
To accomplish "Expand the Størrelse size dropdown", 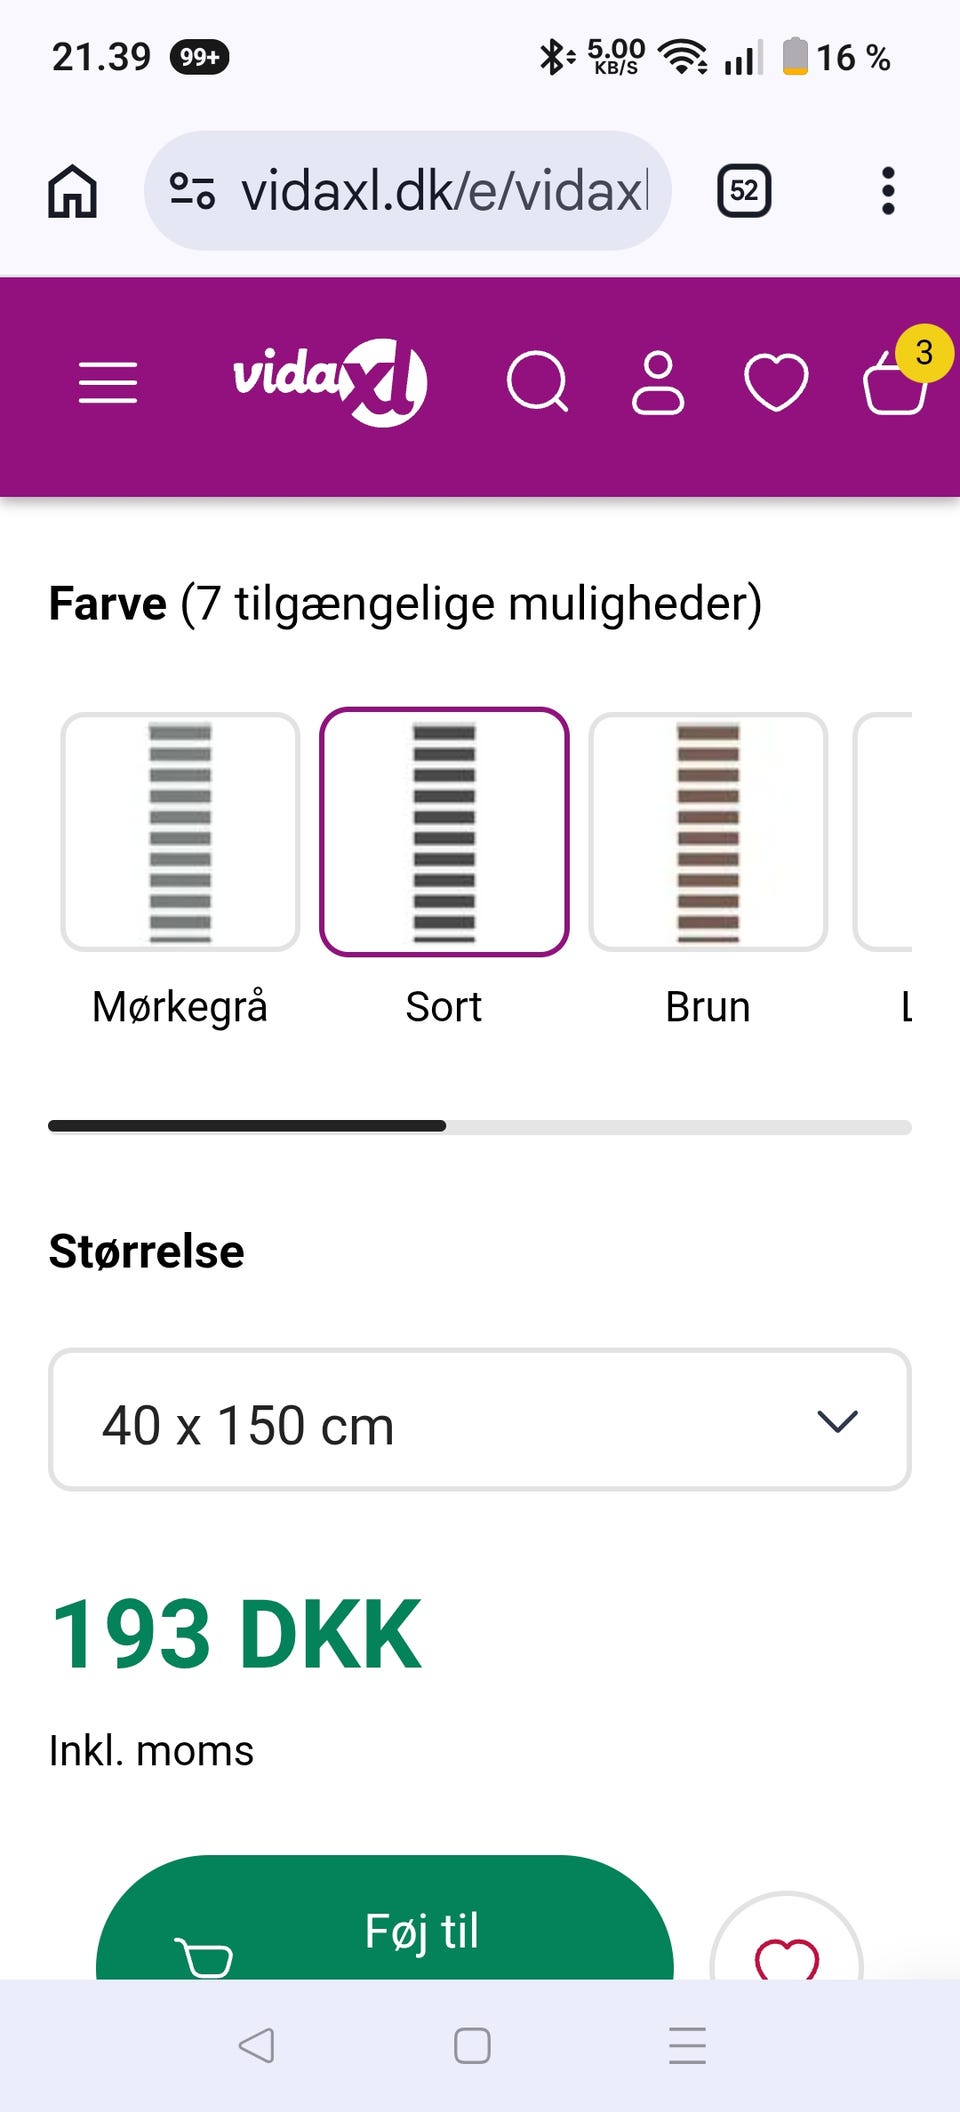I will [x=480, y=1420].
